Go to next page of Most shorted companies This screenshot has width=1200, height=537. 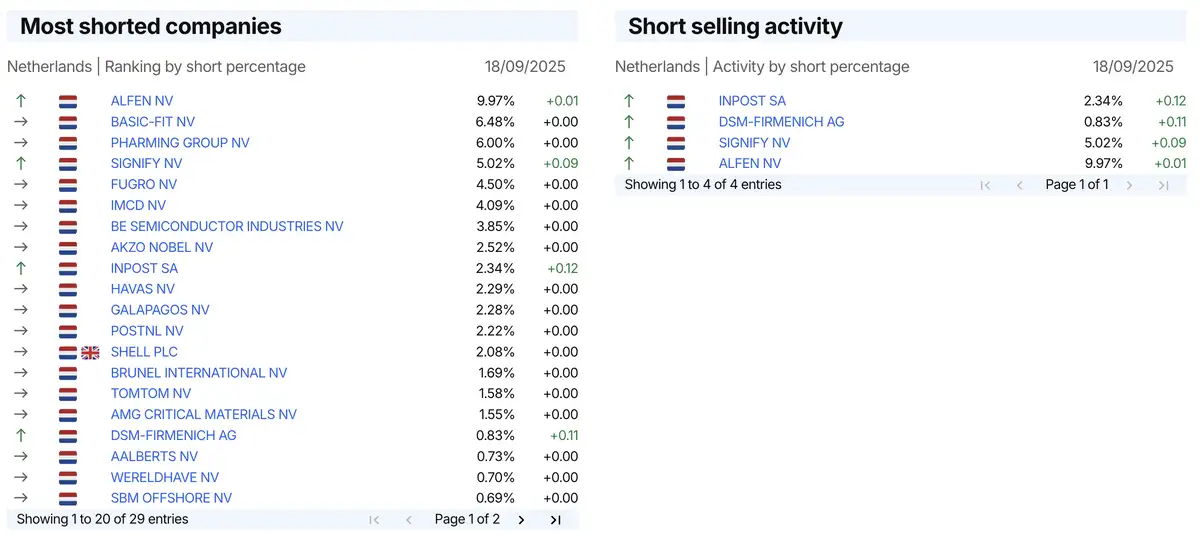[521, 520]
